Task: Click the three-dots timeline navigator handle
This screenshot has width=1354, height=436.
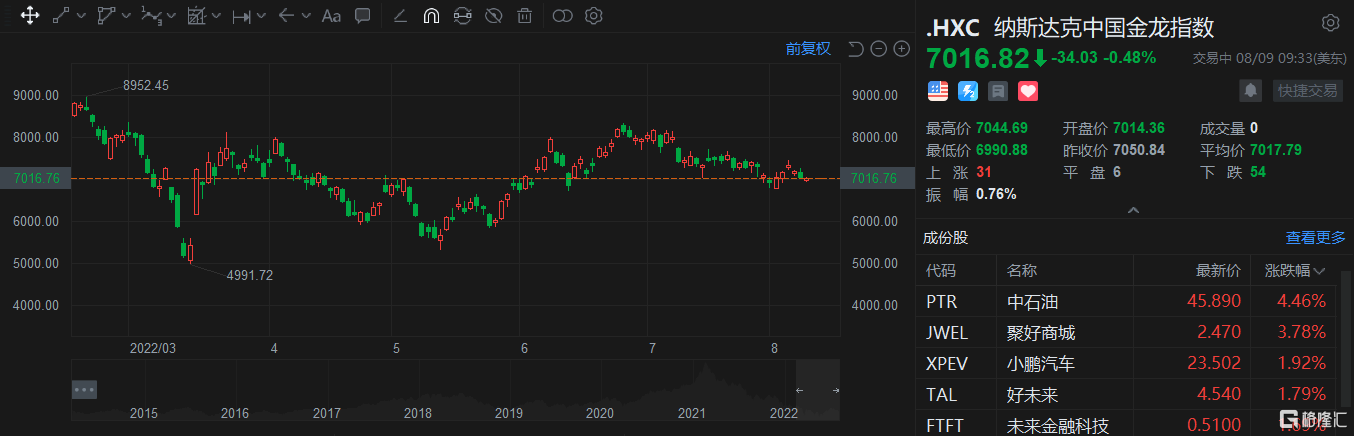Action: coord(84,389)
